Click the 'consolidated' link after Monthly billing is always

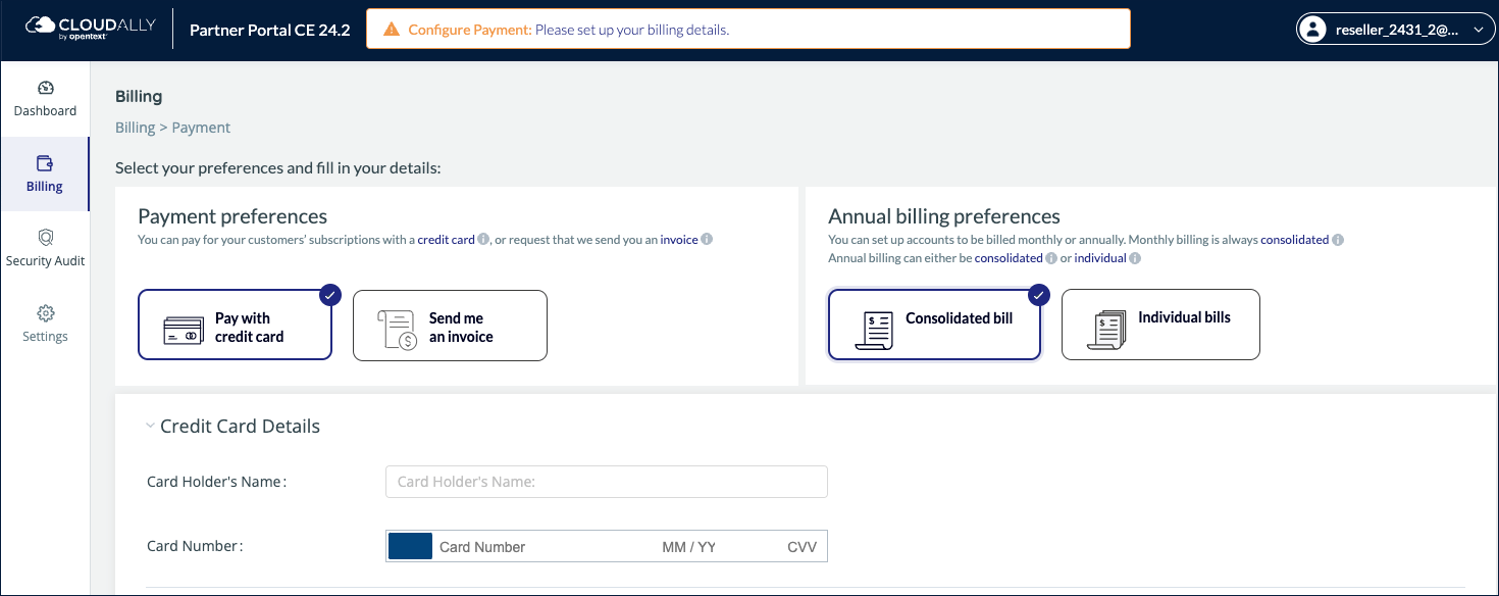1294,240
